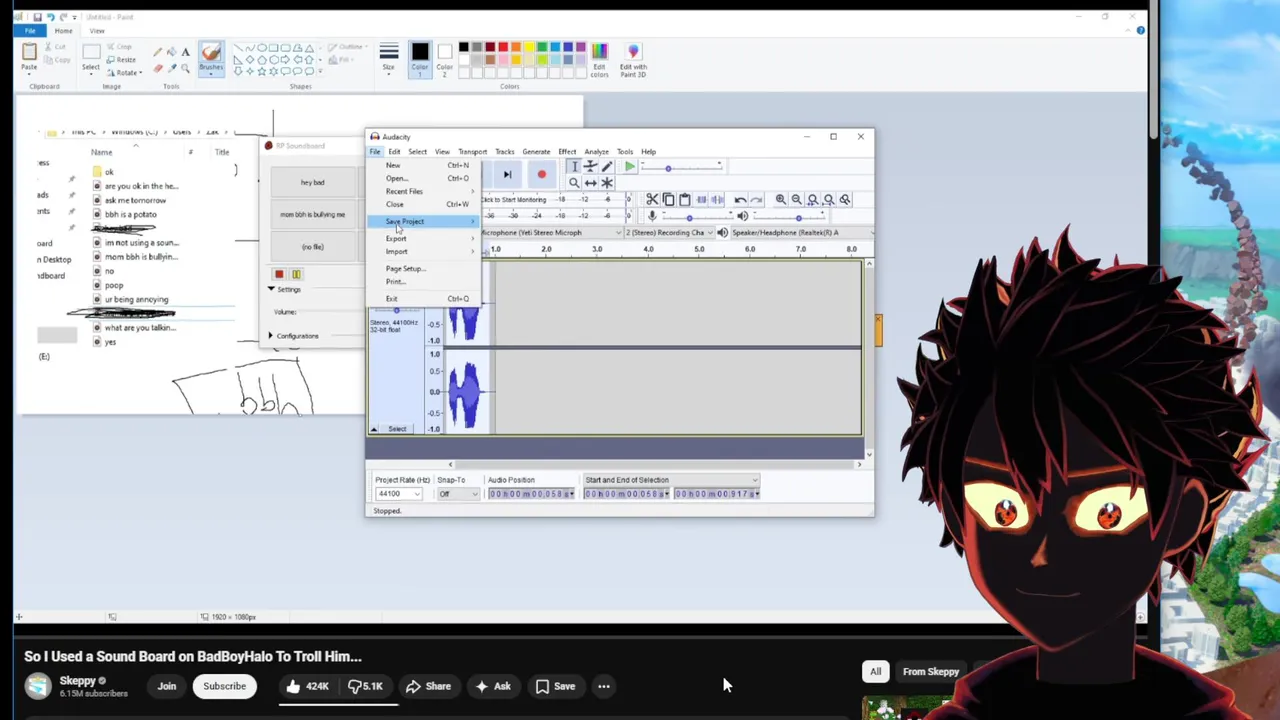Select the Audacity Draw pencil tool
1280x720 pixels.
click(606, 167)
